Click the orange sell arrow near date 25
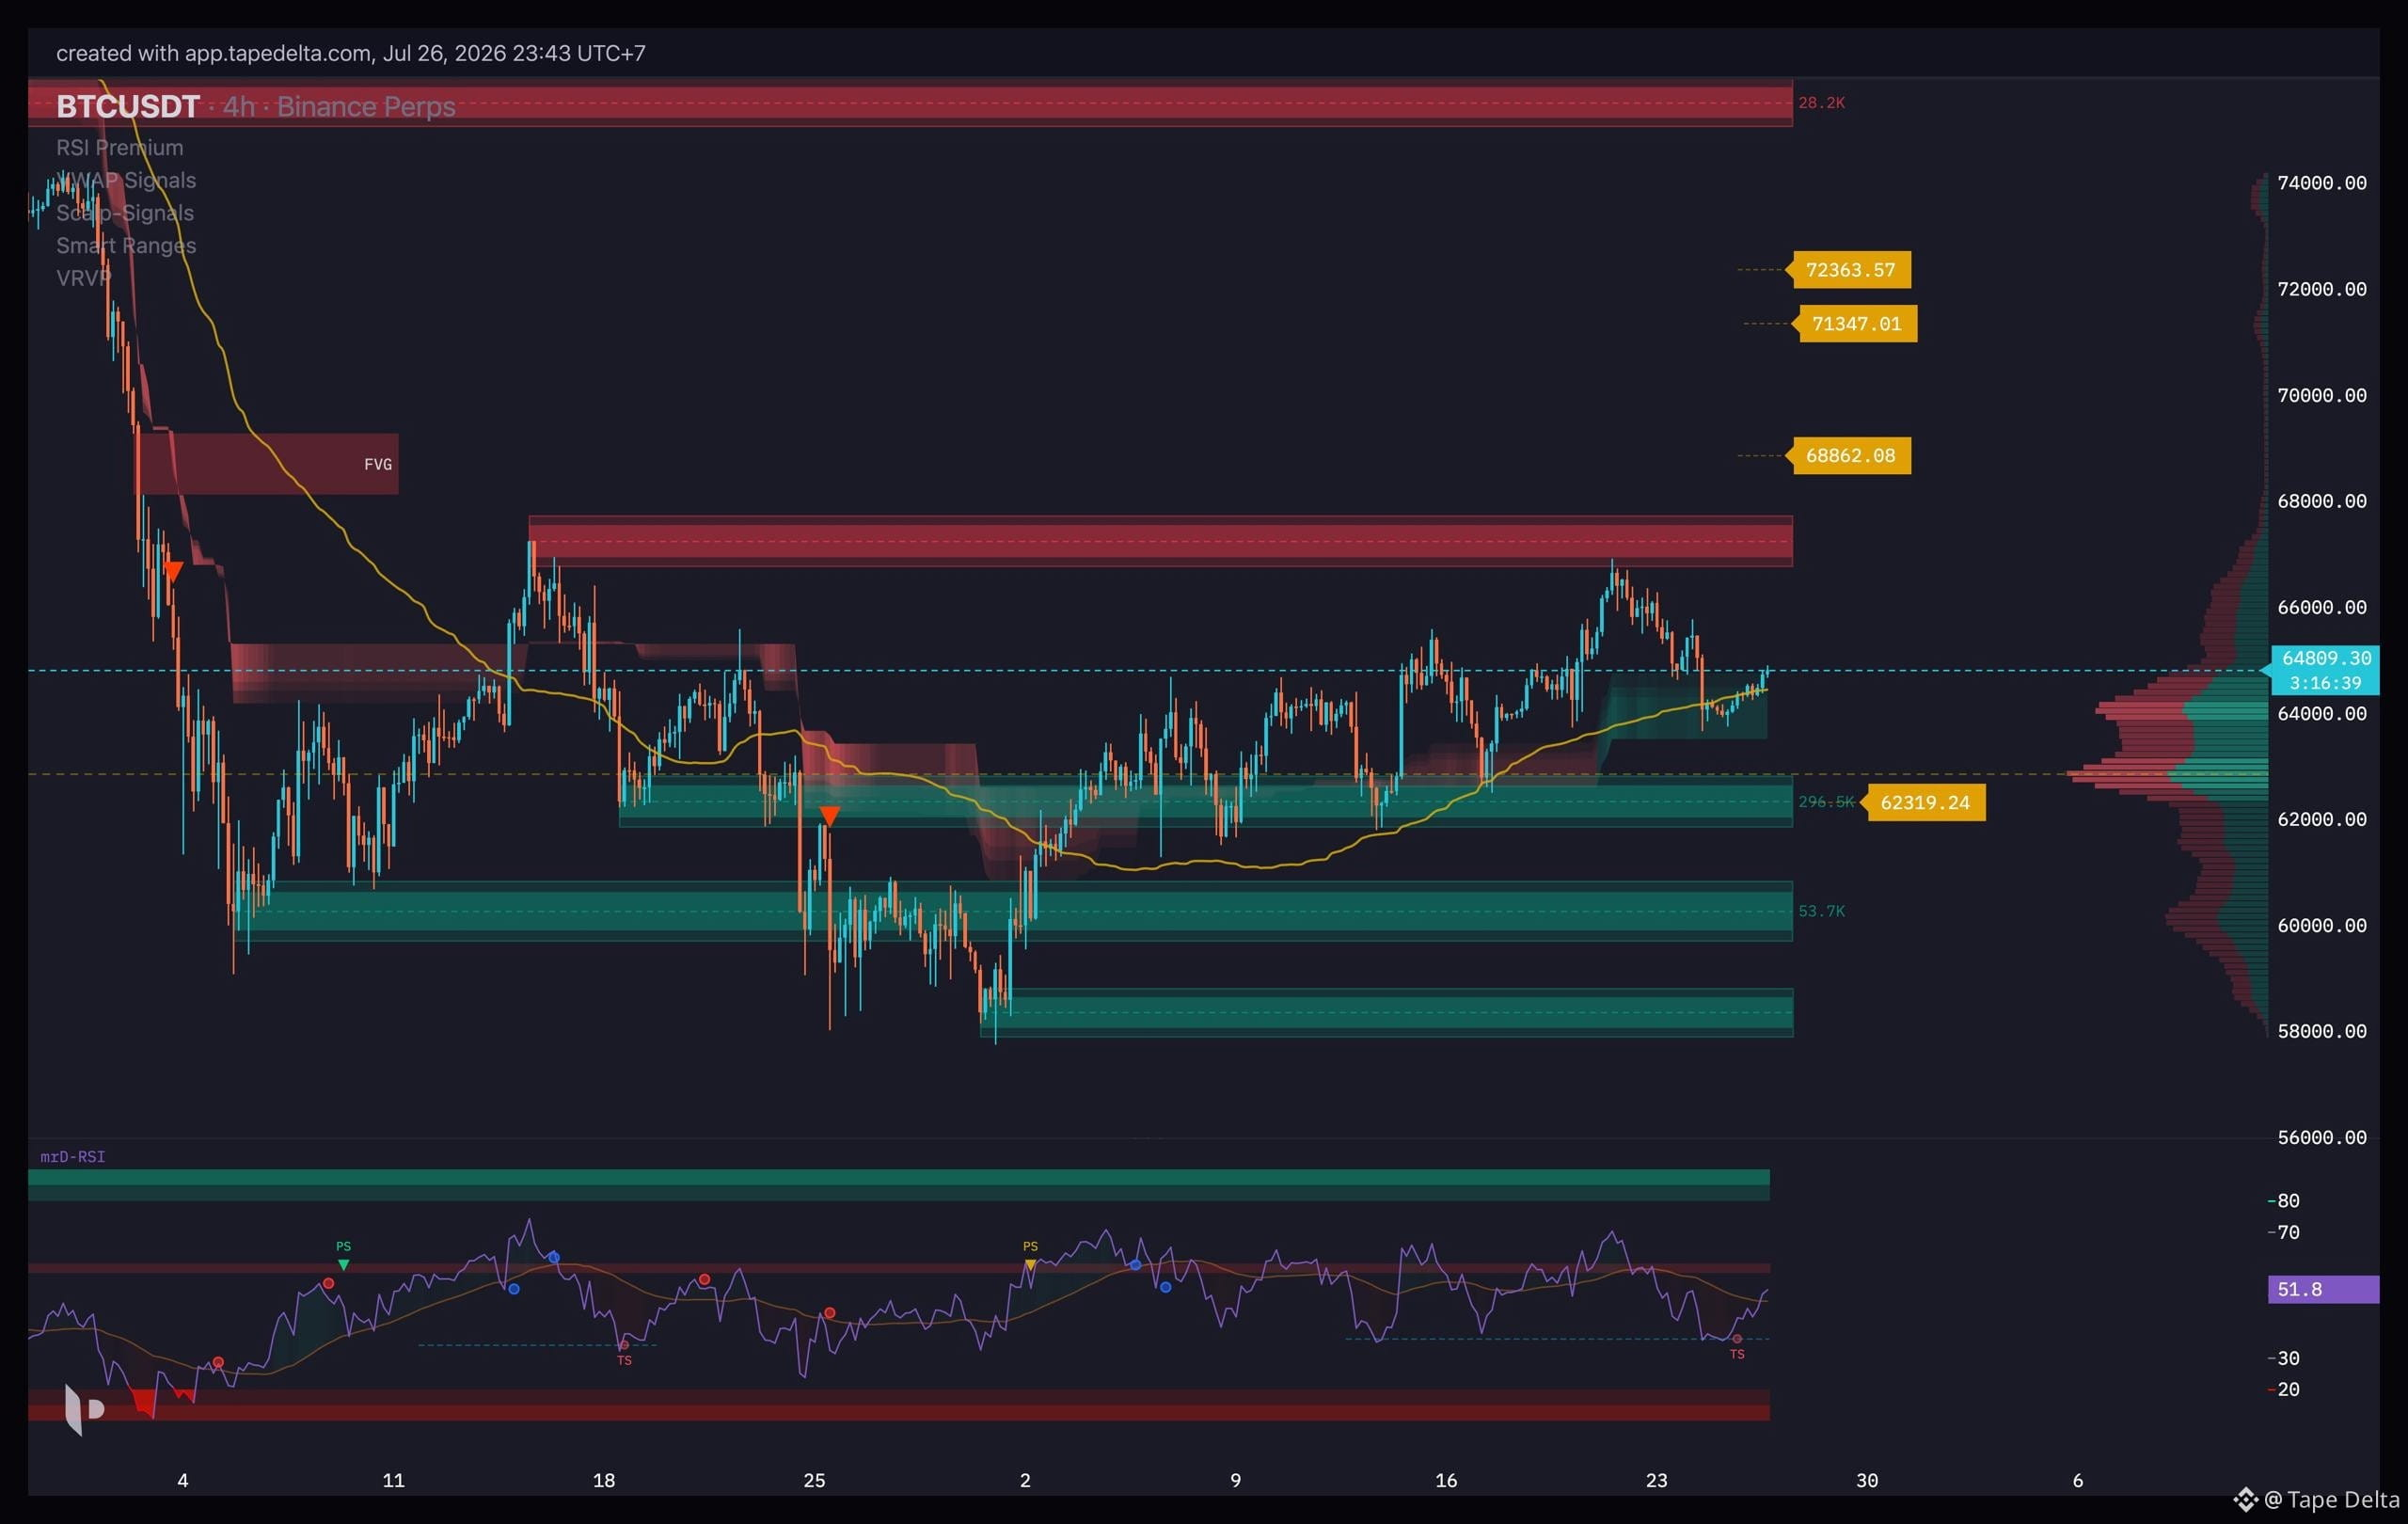 (x=829, y=816)
